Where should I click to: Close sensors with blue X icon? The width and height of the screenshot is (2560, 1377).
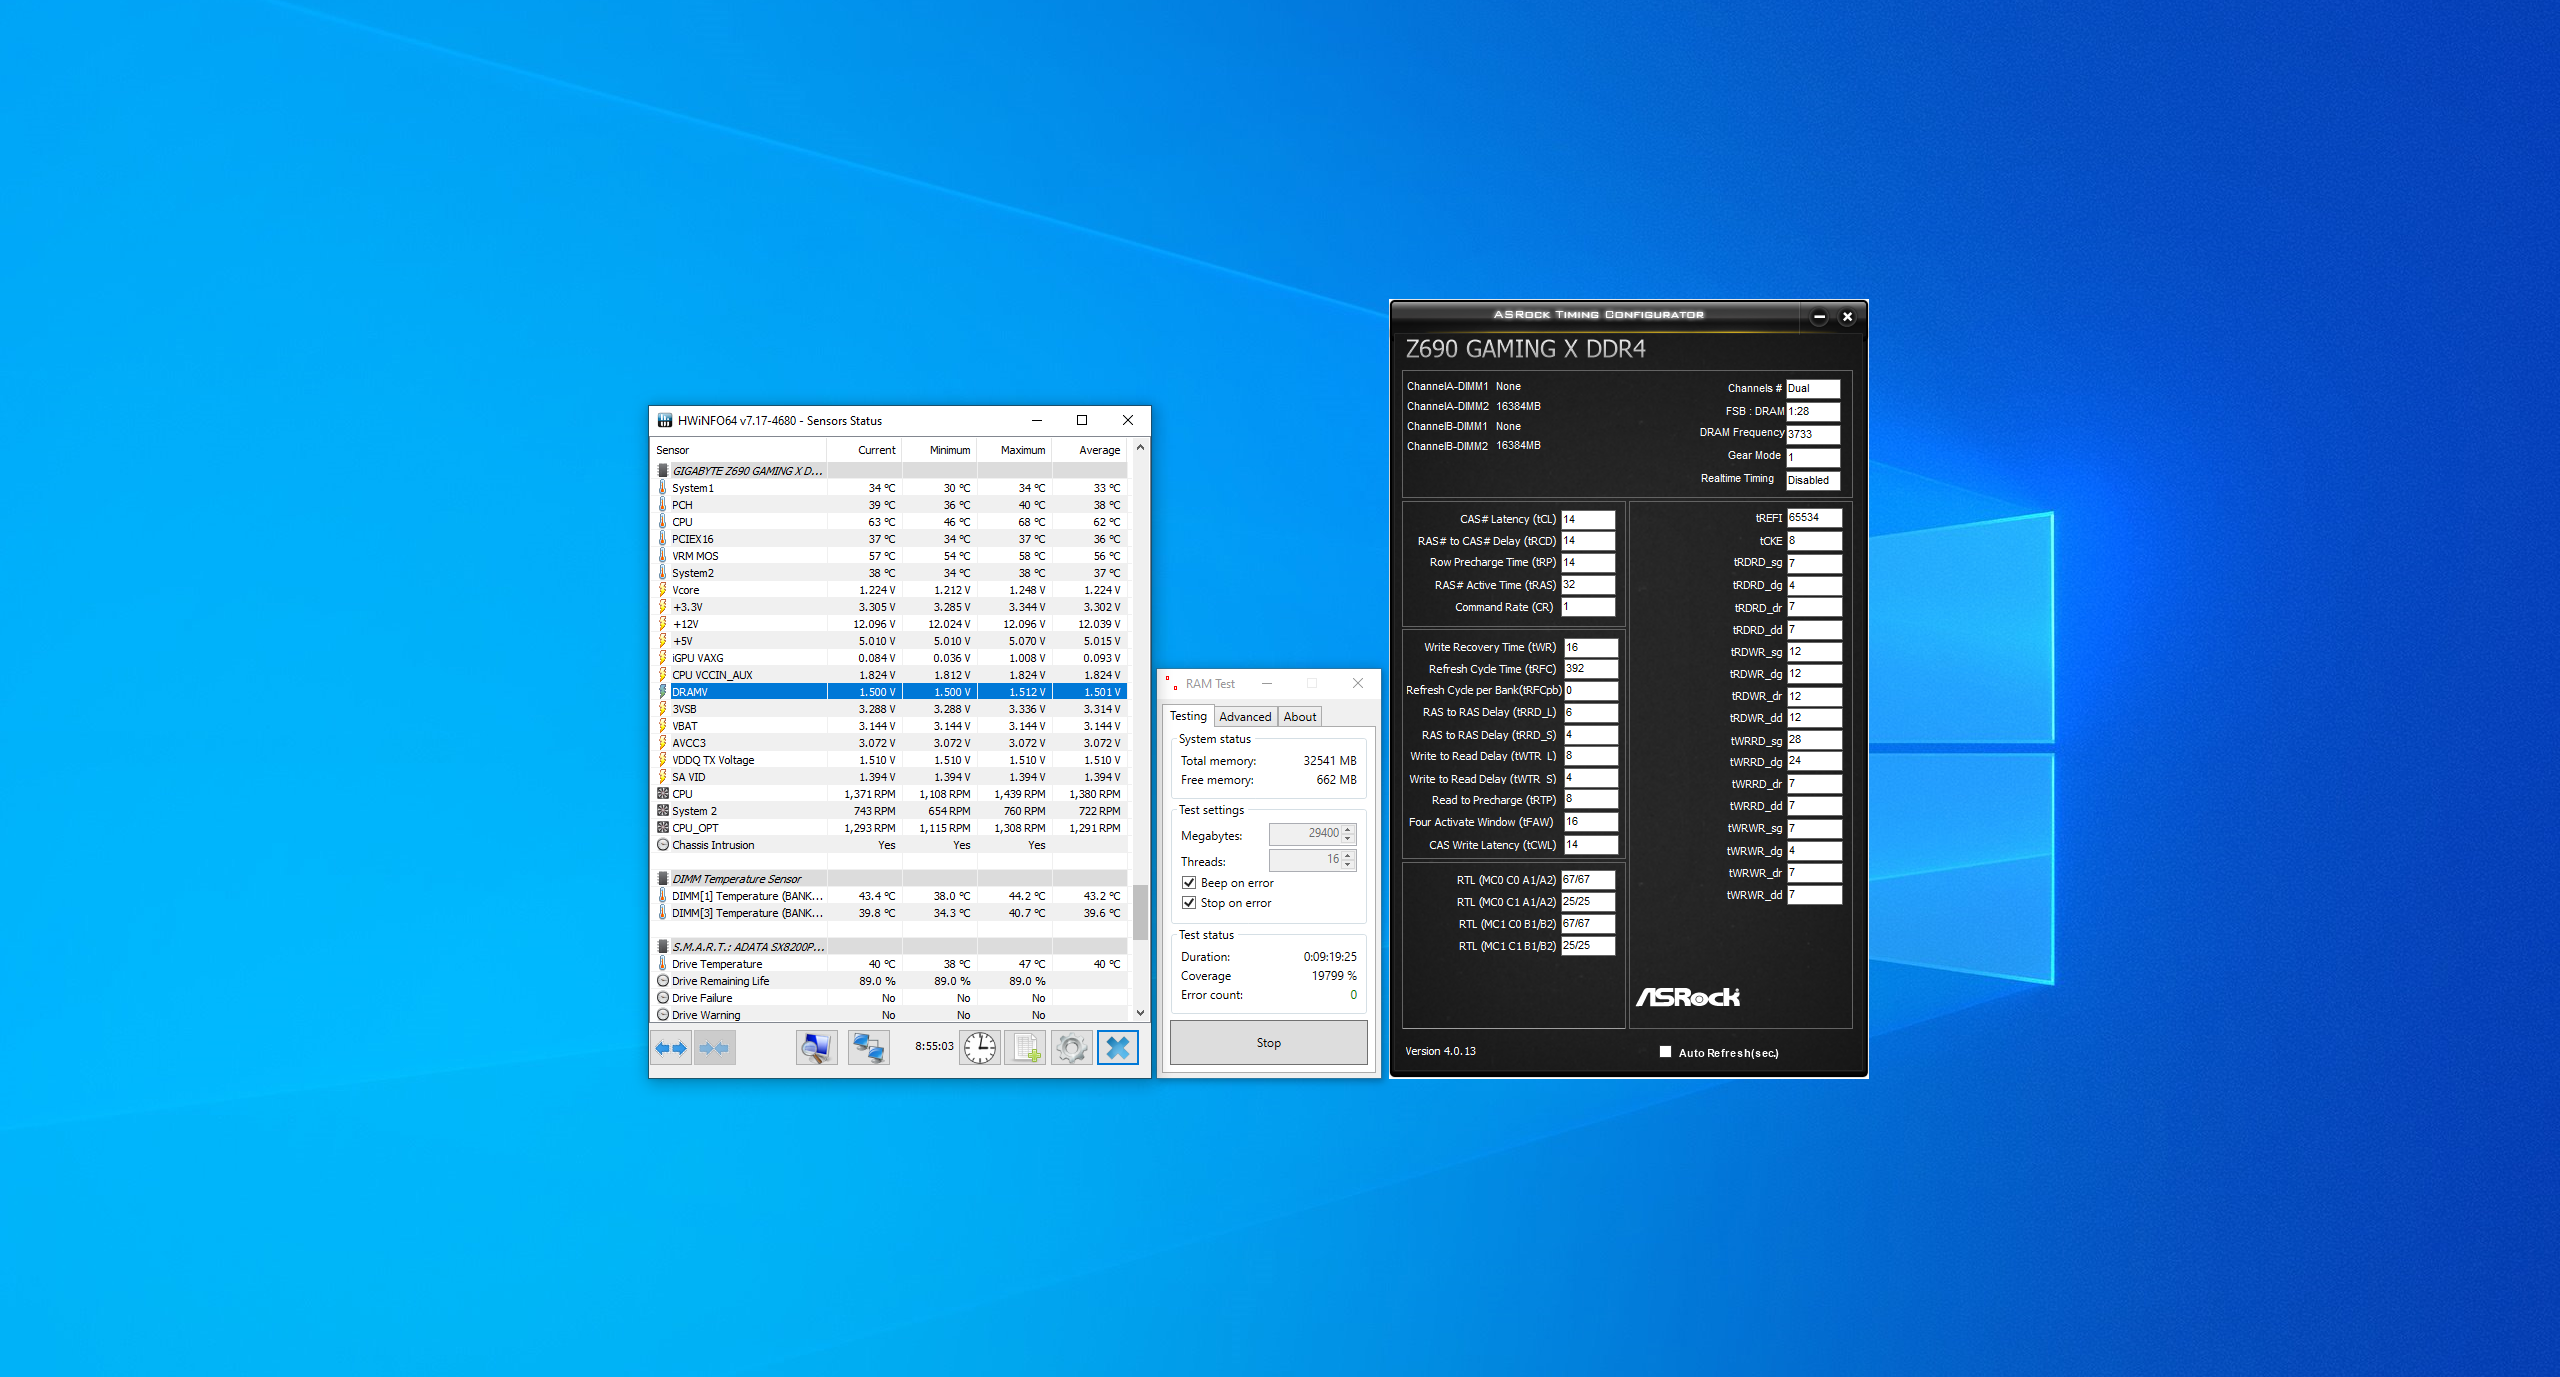[x=1118, y=1048]
